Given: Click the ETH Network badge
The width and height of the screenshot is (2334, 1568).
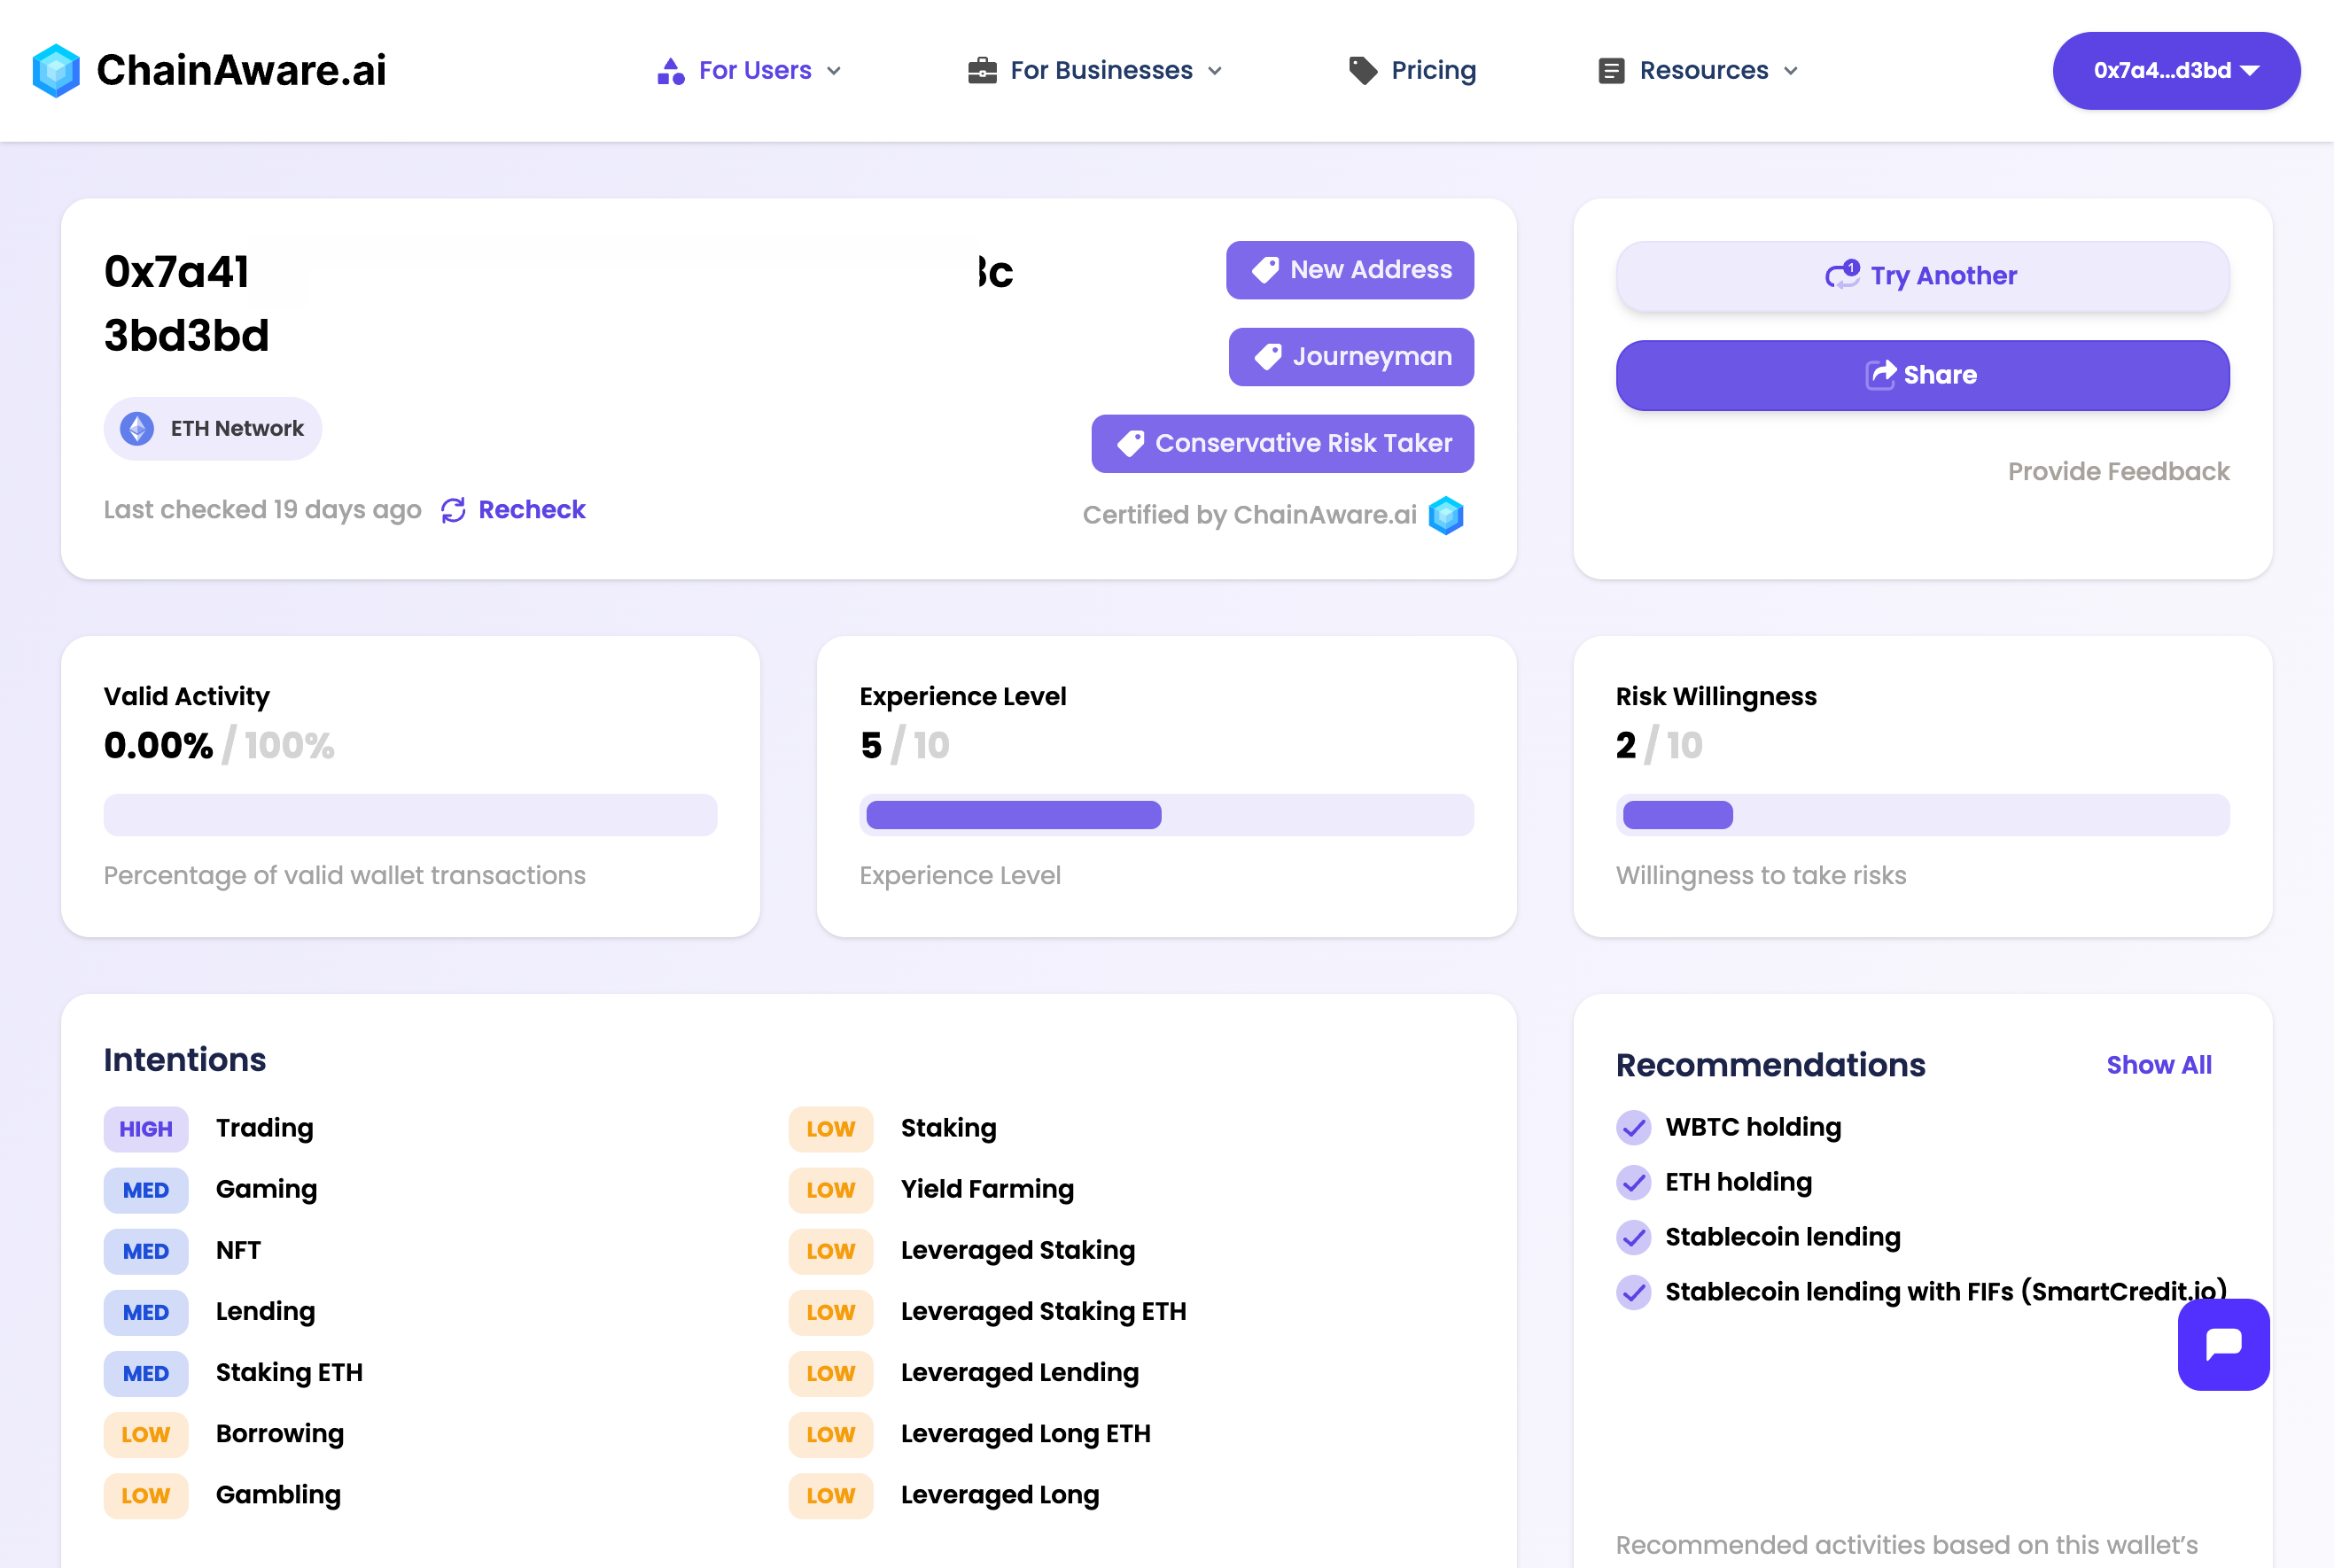Looking at the screenshot, I should click(212, 429).
